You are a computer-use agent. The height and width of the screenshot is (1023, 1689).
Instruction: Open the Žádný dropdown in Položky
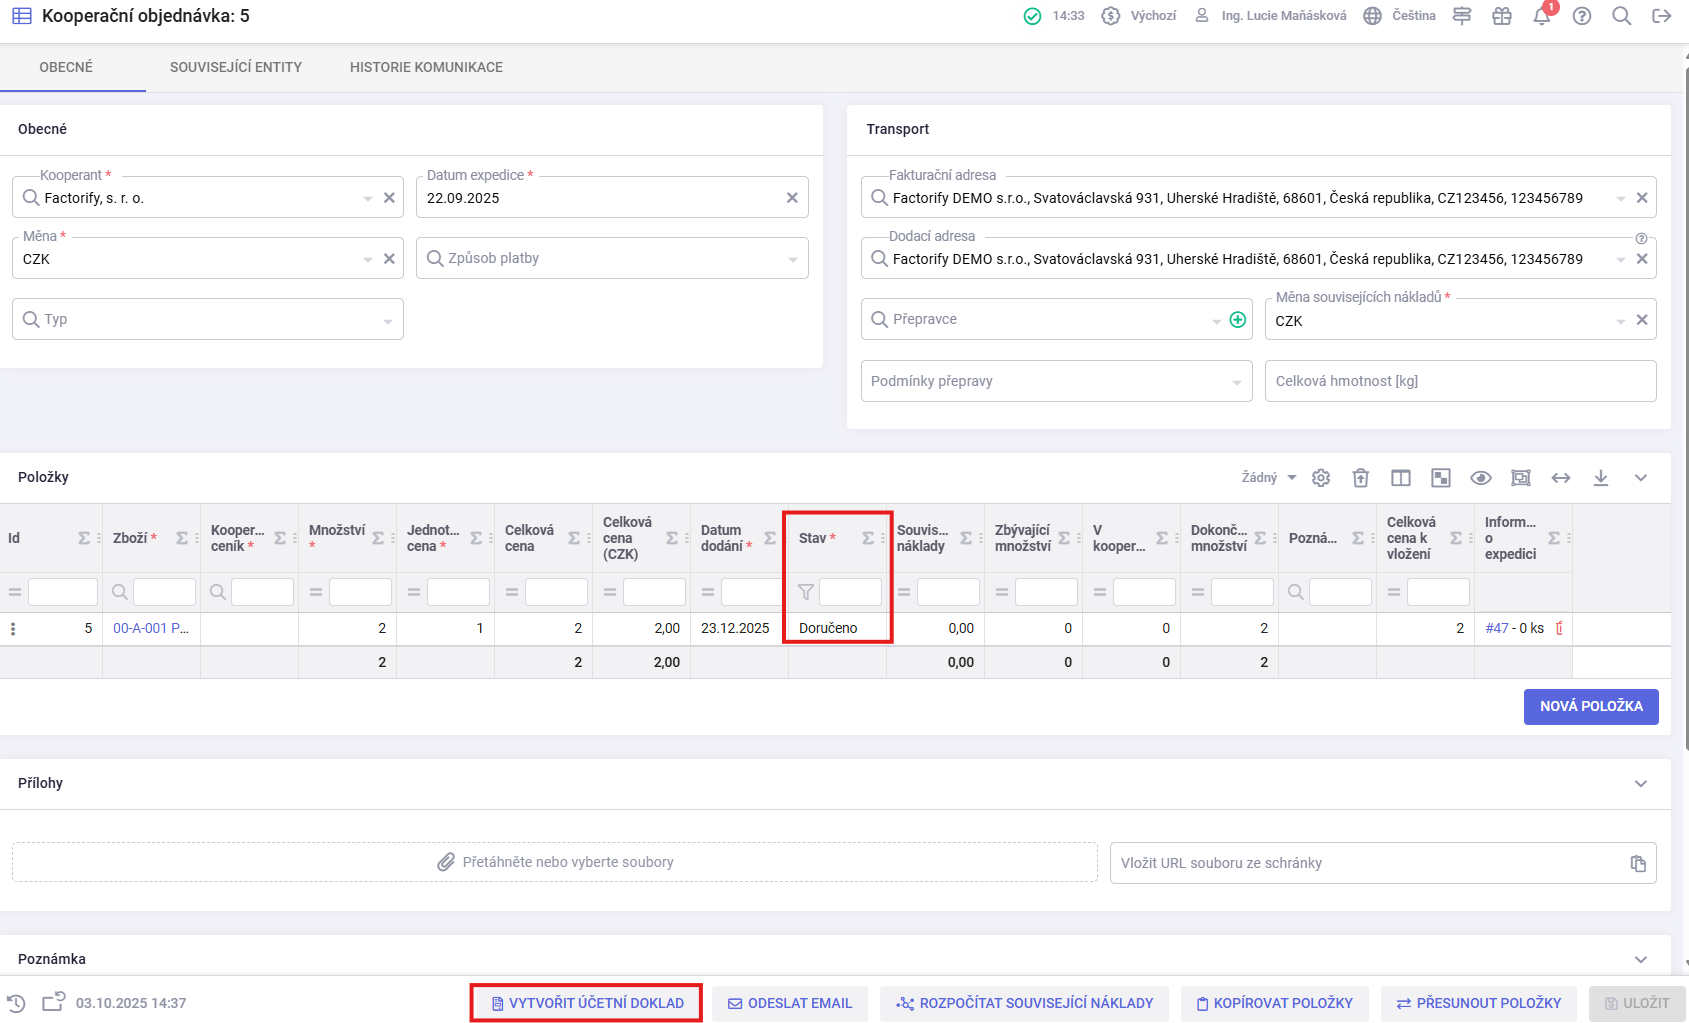1268,478
